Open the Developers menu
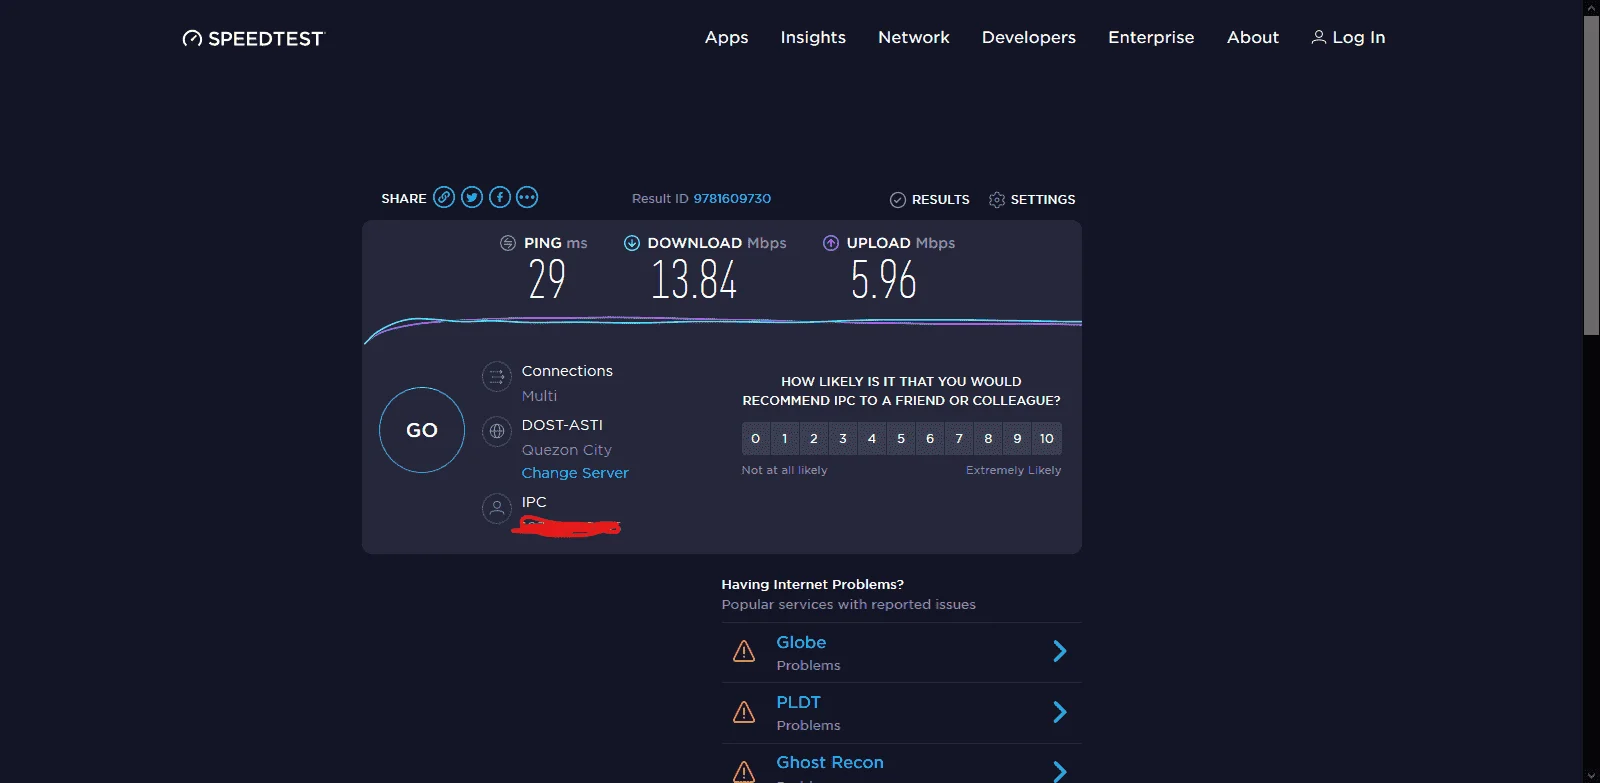1600x783 pixels. [x=1029, y=38]
